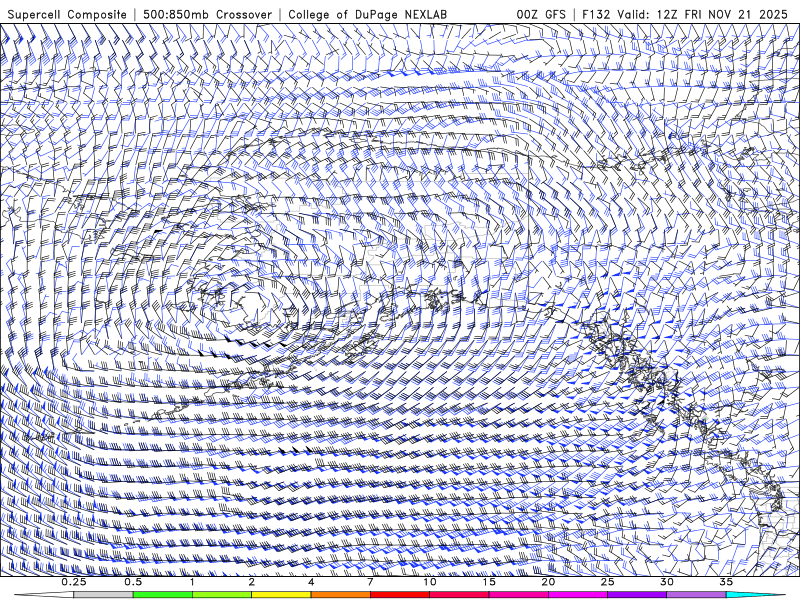Click the '00Z GFS' model run label
The image size is (800, 600).
(541, 14)
